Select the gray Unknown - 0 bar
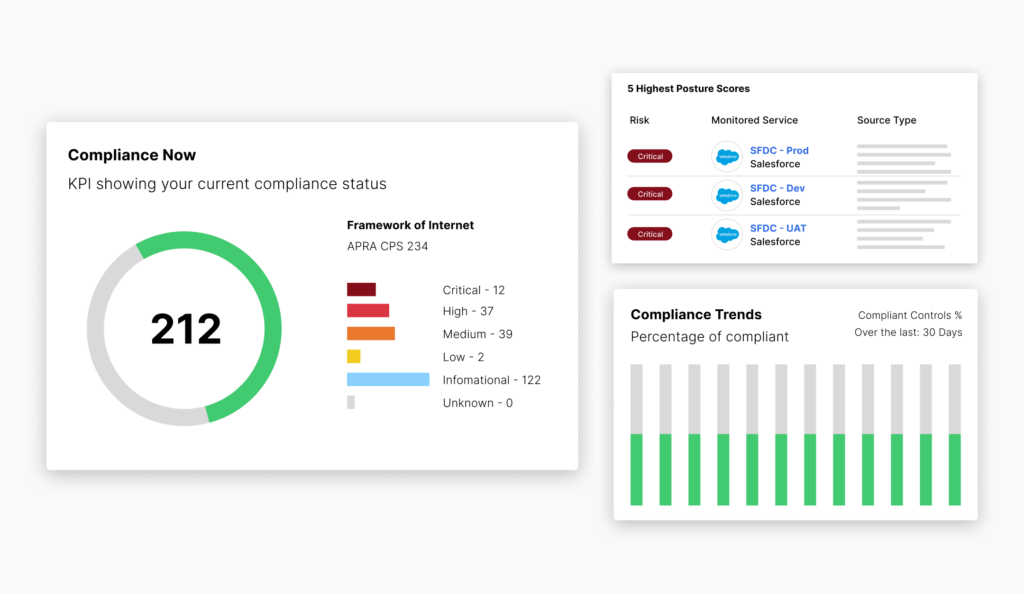Screen dimensions: 1024x594 pos(351,403)
